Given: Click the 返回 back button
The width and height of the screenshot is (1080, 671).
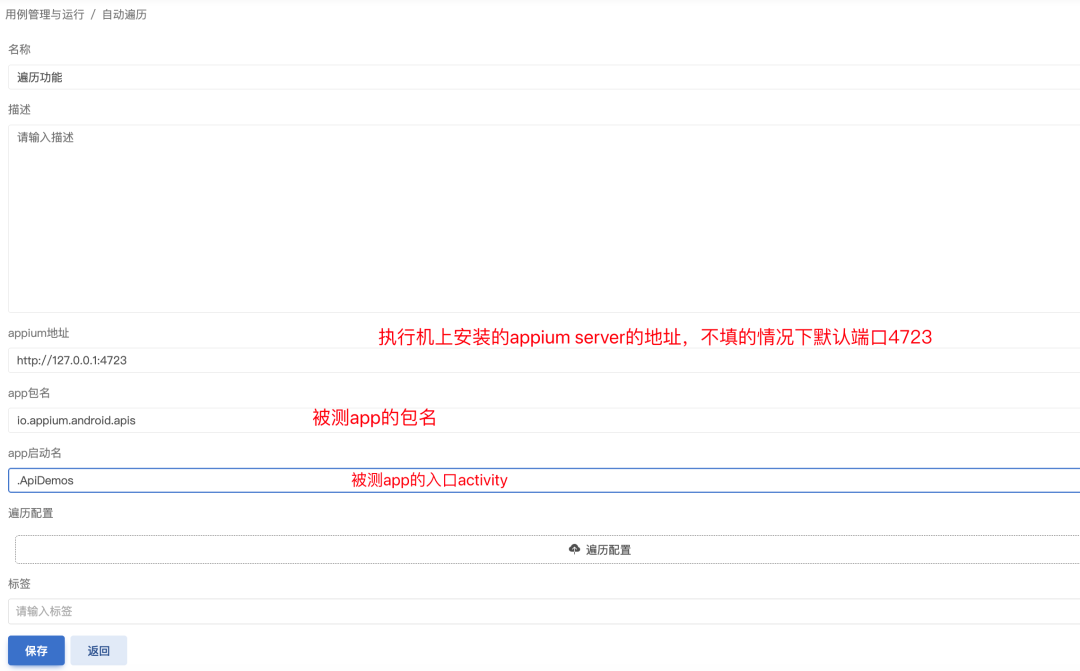Looking at the screenshot, I should (x=98, y=650).
